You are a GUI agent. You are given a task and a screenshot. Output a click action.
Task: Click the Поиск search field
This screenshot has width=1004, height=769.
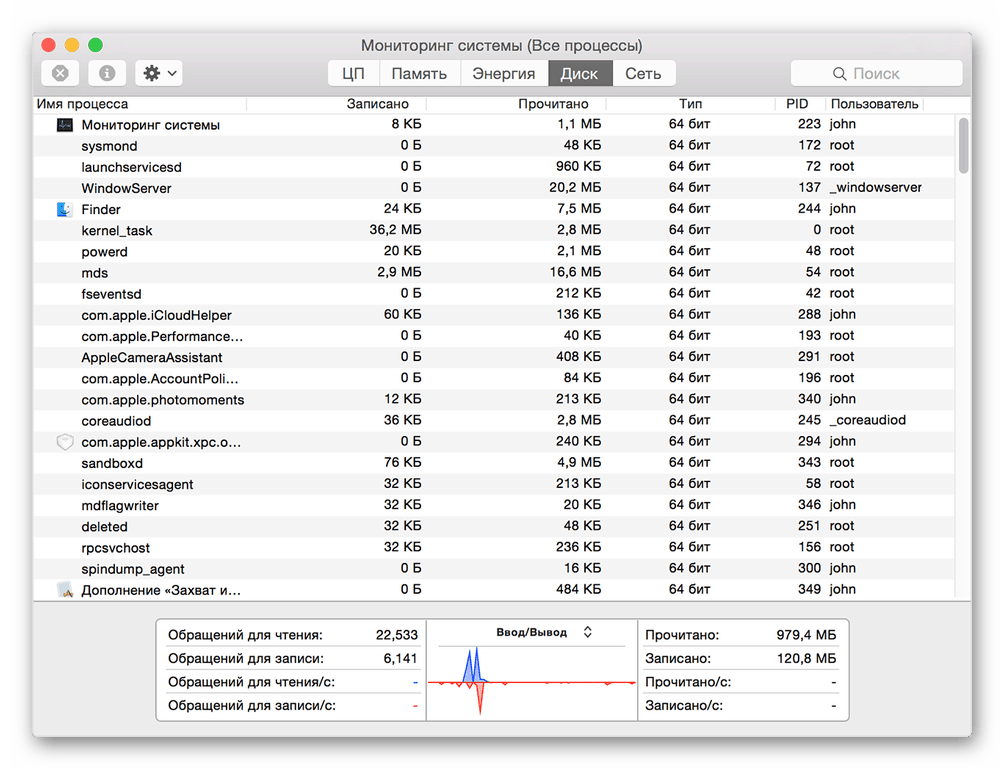pyautogui.click(x=877, y=74)
